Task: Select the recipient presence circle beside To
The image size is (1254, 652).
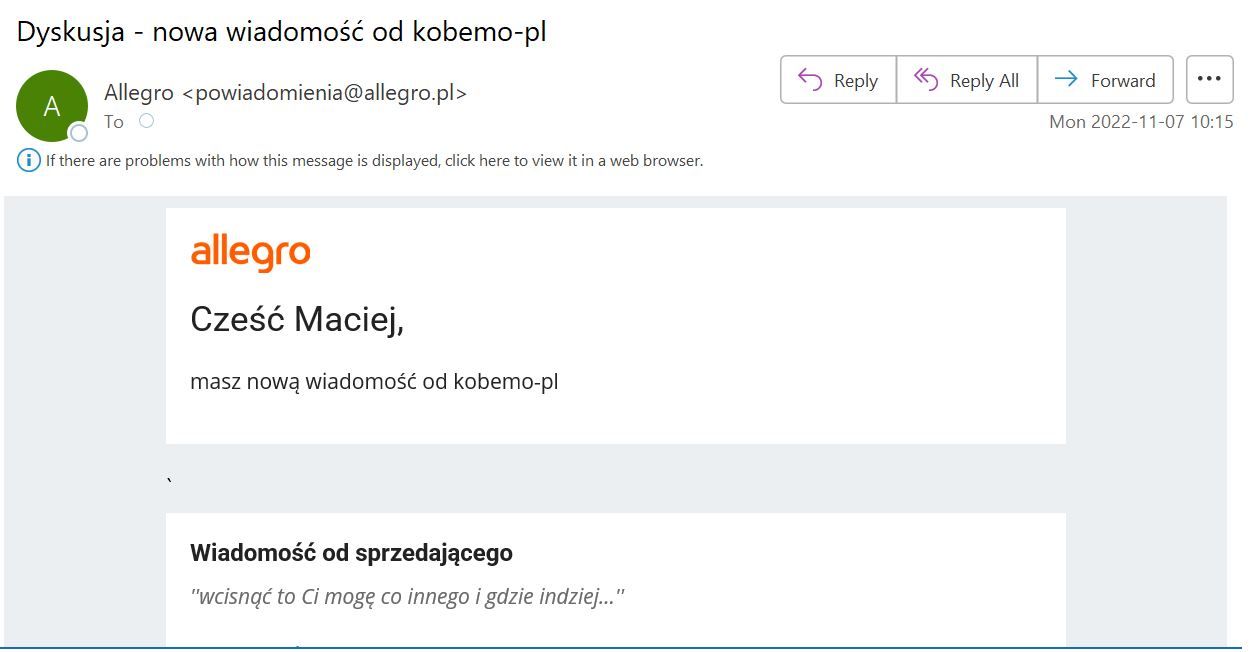Action: point(147,121)
